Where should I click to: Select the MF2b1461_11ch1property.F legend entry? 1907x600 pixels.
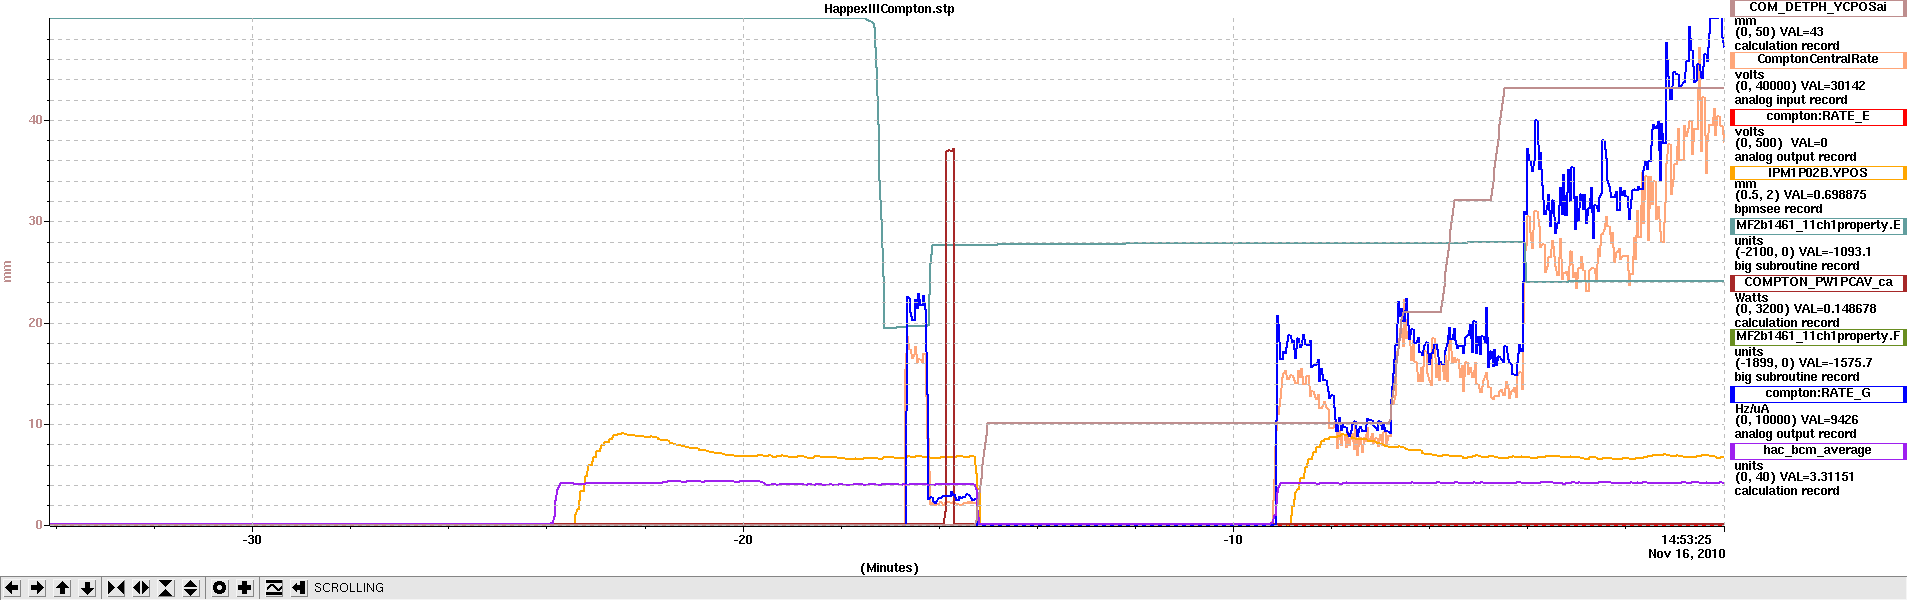click(1818, 337)
